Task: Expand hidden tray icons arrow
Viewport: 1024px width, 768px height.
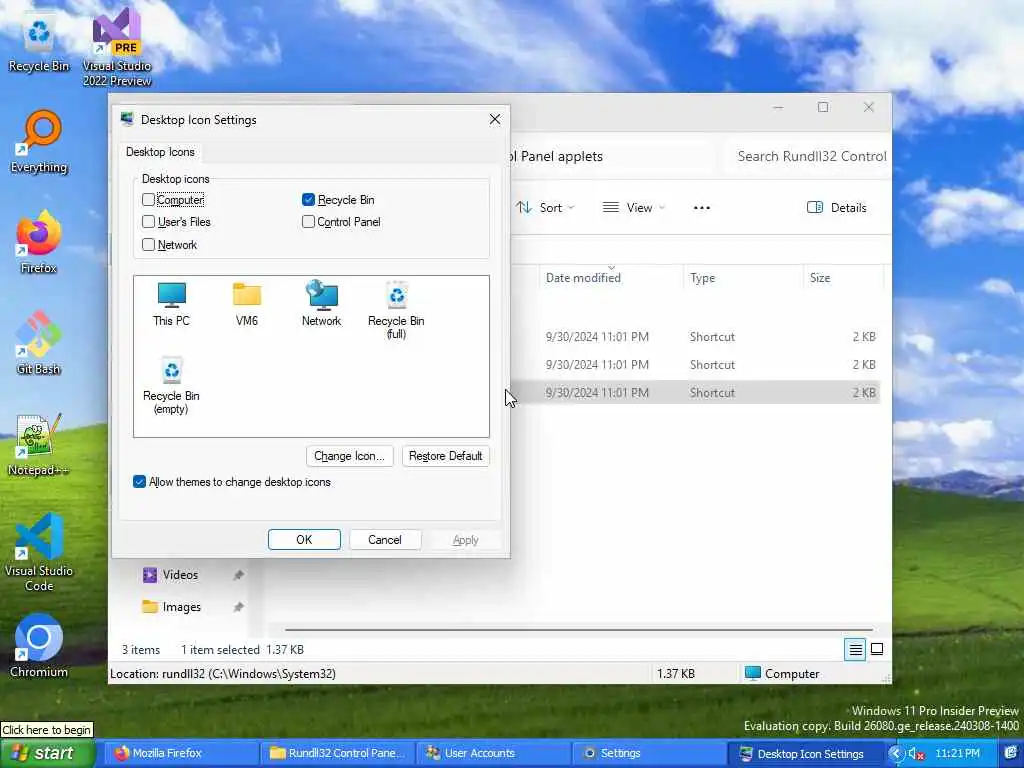Action: click(896, 754)
